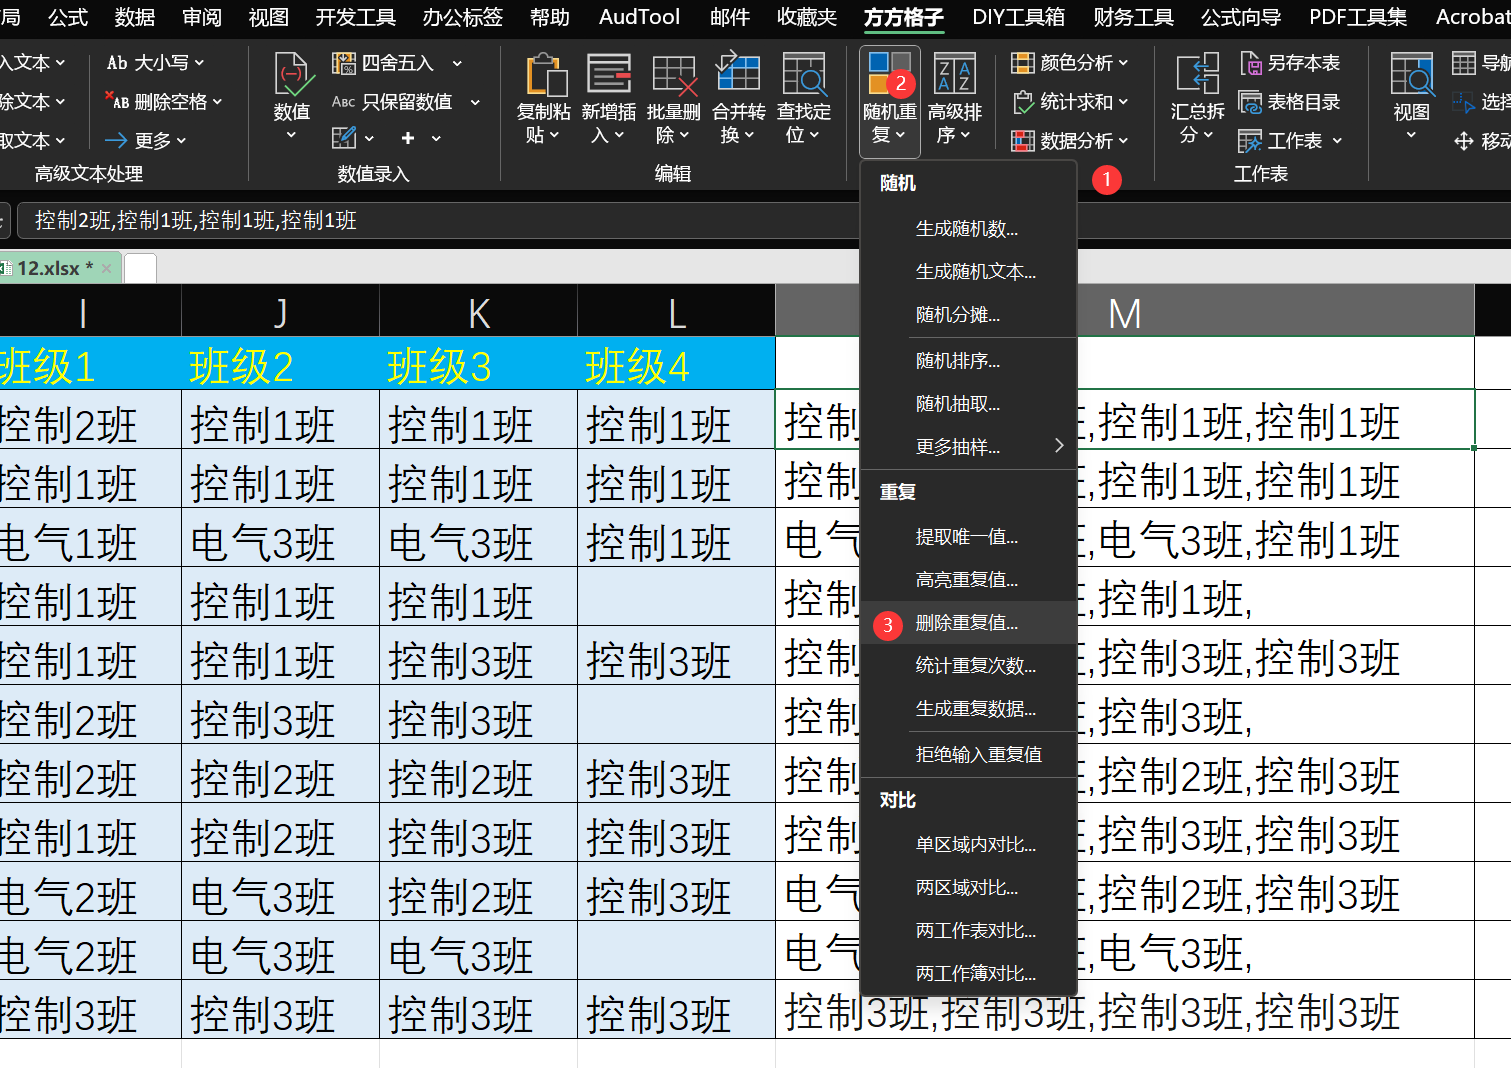The image size is (1511, 1068).
Task: Switch to the 财务工具 ribbon tab
Action: click(x=1133, y=17)
